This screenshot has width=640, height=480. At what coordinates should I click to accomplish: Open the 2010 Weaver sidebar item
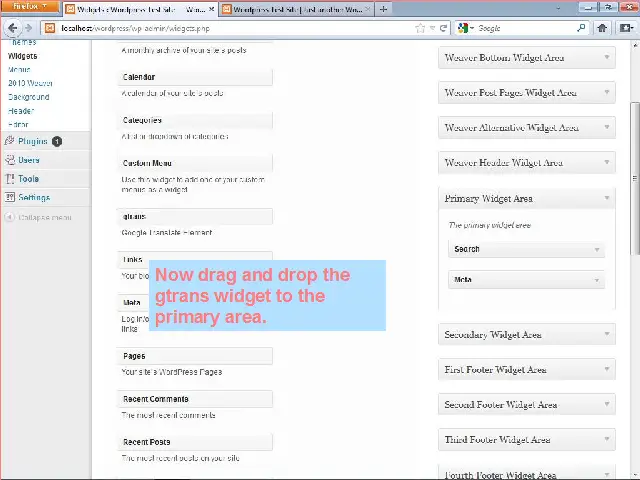coord(30,83)
